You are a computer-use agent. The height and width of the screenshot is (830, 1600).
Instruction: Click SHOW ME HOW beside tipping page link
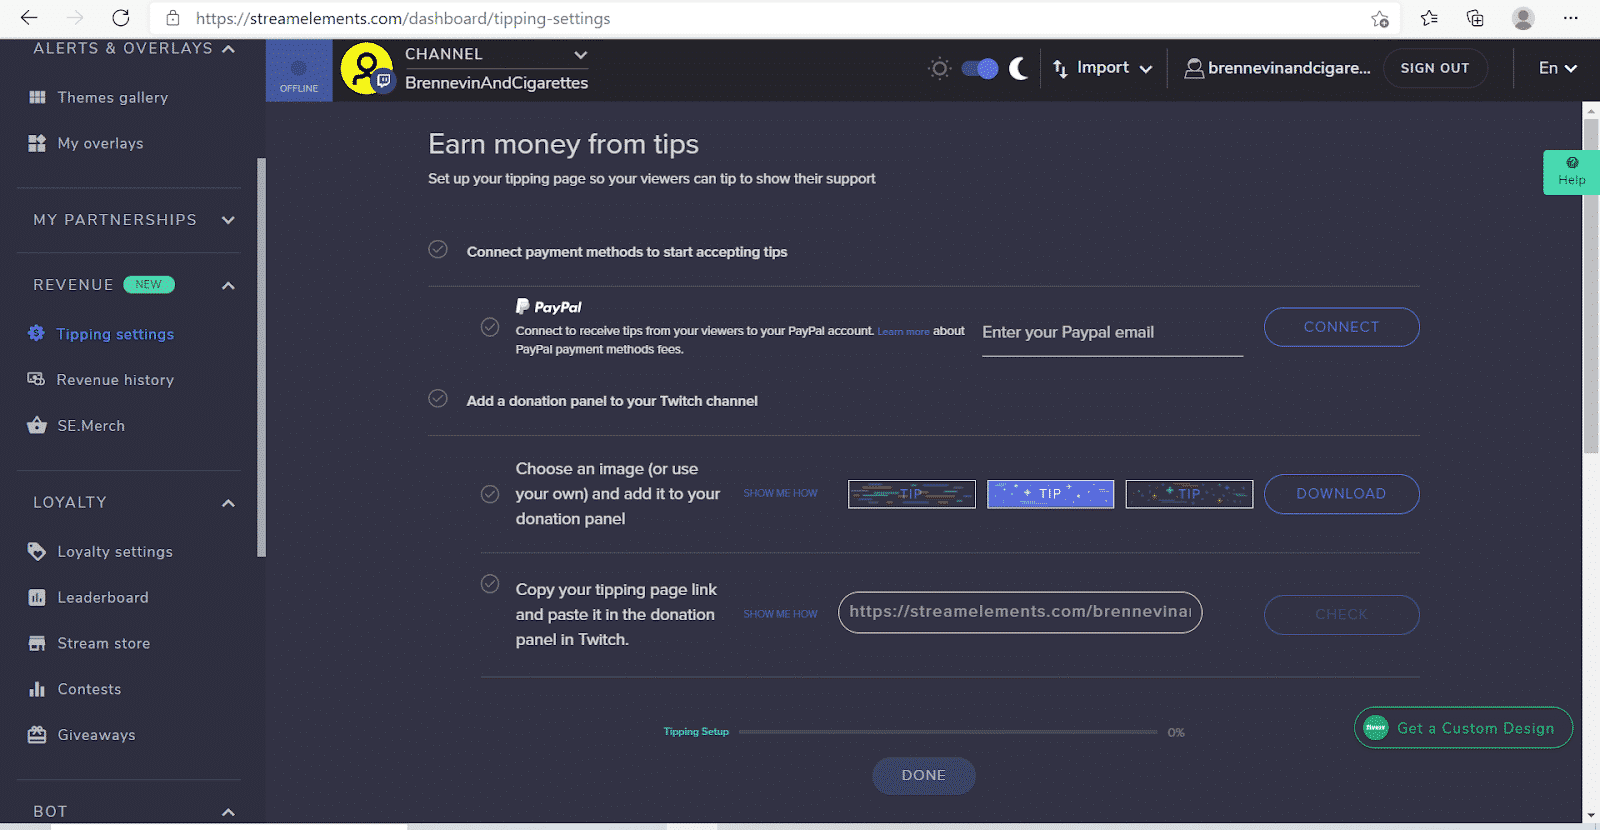[780, 614]
